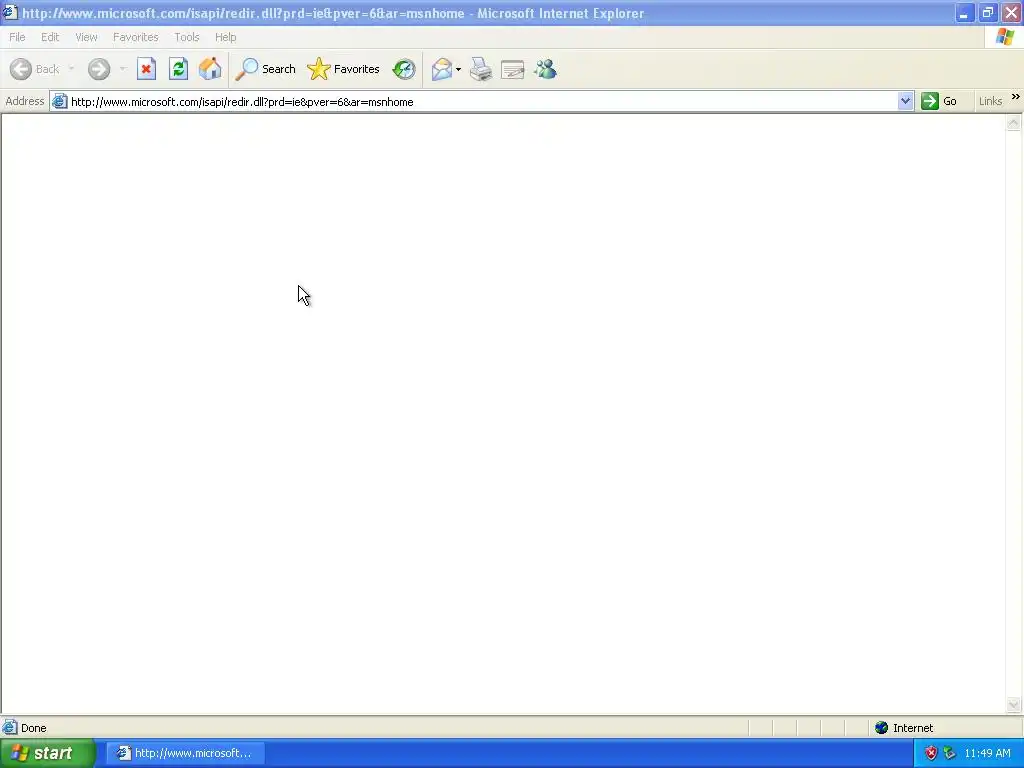This screenshot has width=1024, height=768.
Task: Click the Mail envelope icon
Action: pyautogui.click(x=442, y=69)
